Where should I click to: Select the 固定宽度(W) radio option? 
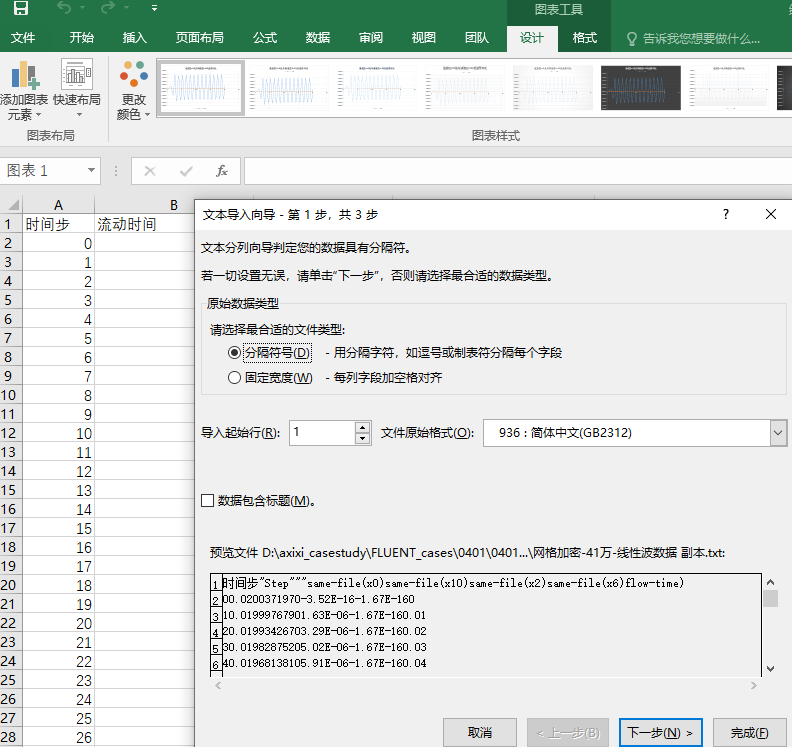click(234, 378)
